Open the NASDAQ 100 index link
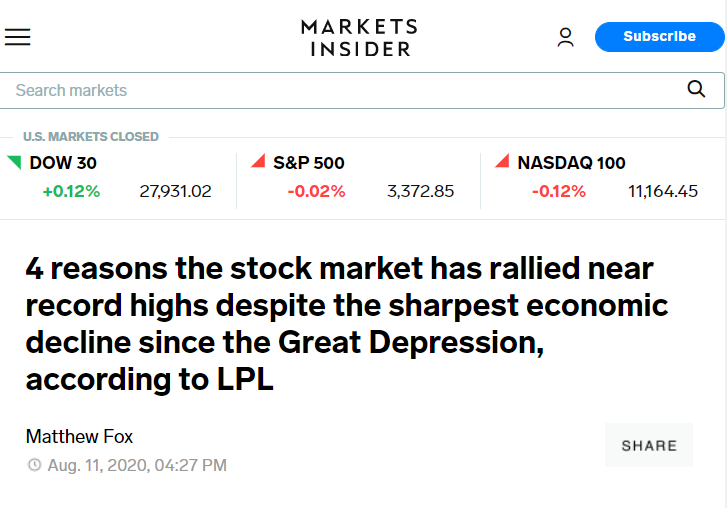 571,163
